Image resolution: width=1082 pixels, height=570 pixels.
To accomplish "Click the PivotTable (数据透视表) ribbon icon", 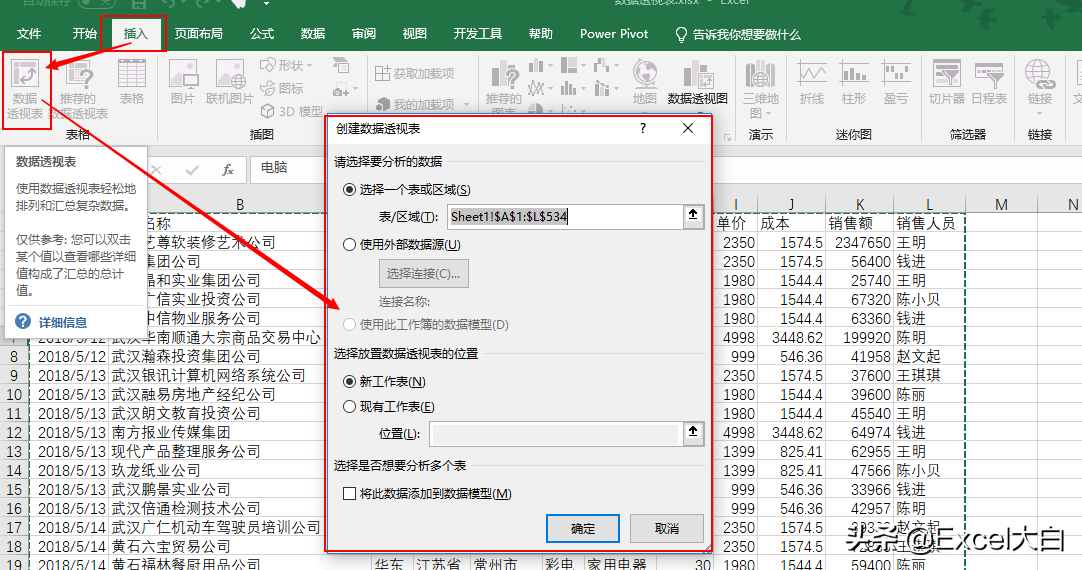I will 26,90.
